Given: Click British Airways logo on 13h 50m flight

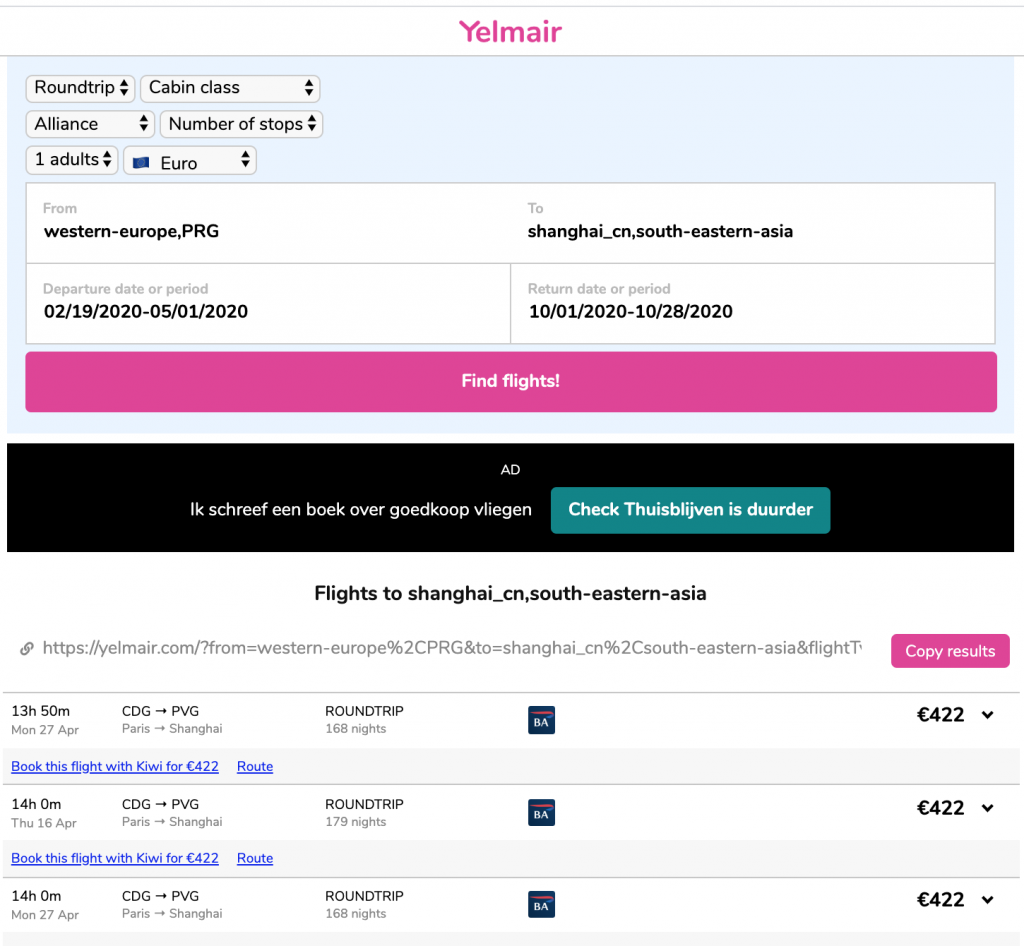Looking at the screenshot, I should (541, 720).
